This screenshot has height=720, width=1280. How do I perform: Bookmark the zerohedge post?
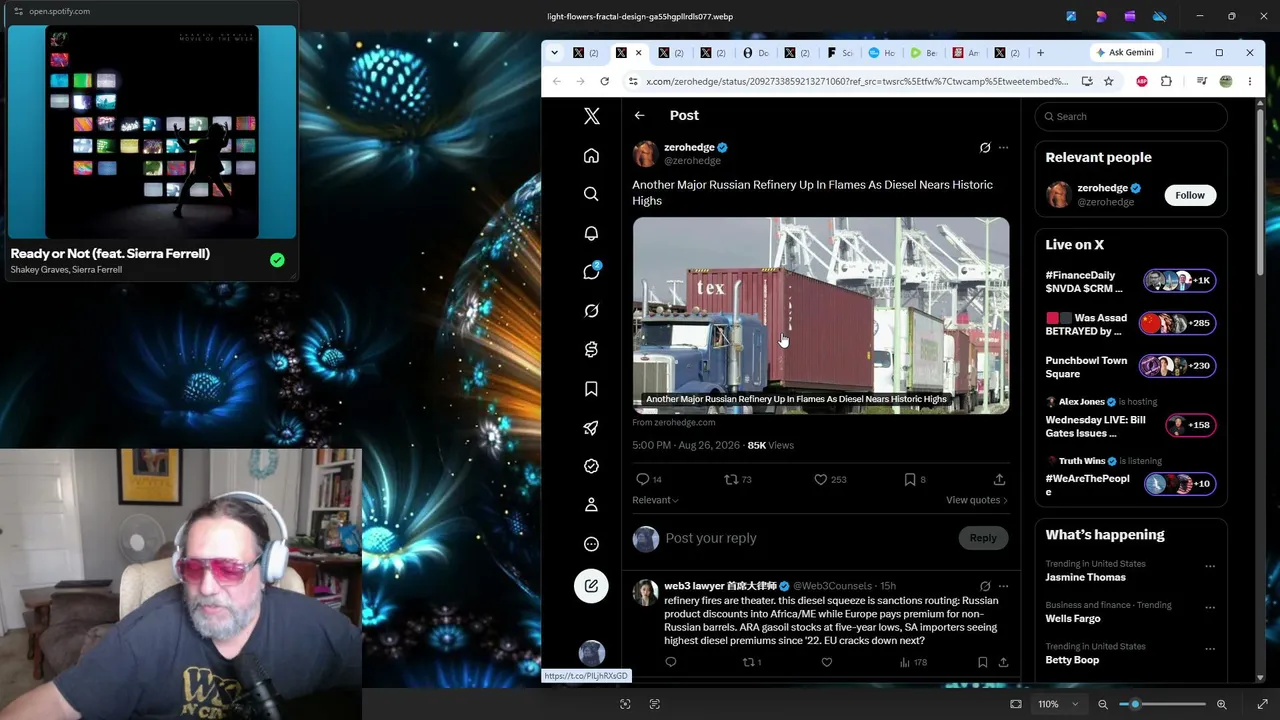(910, 480)
